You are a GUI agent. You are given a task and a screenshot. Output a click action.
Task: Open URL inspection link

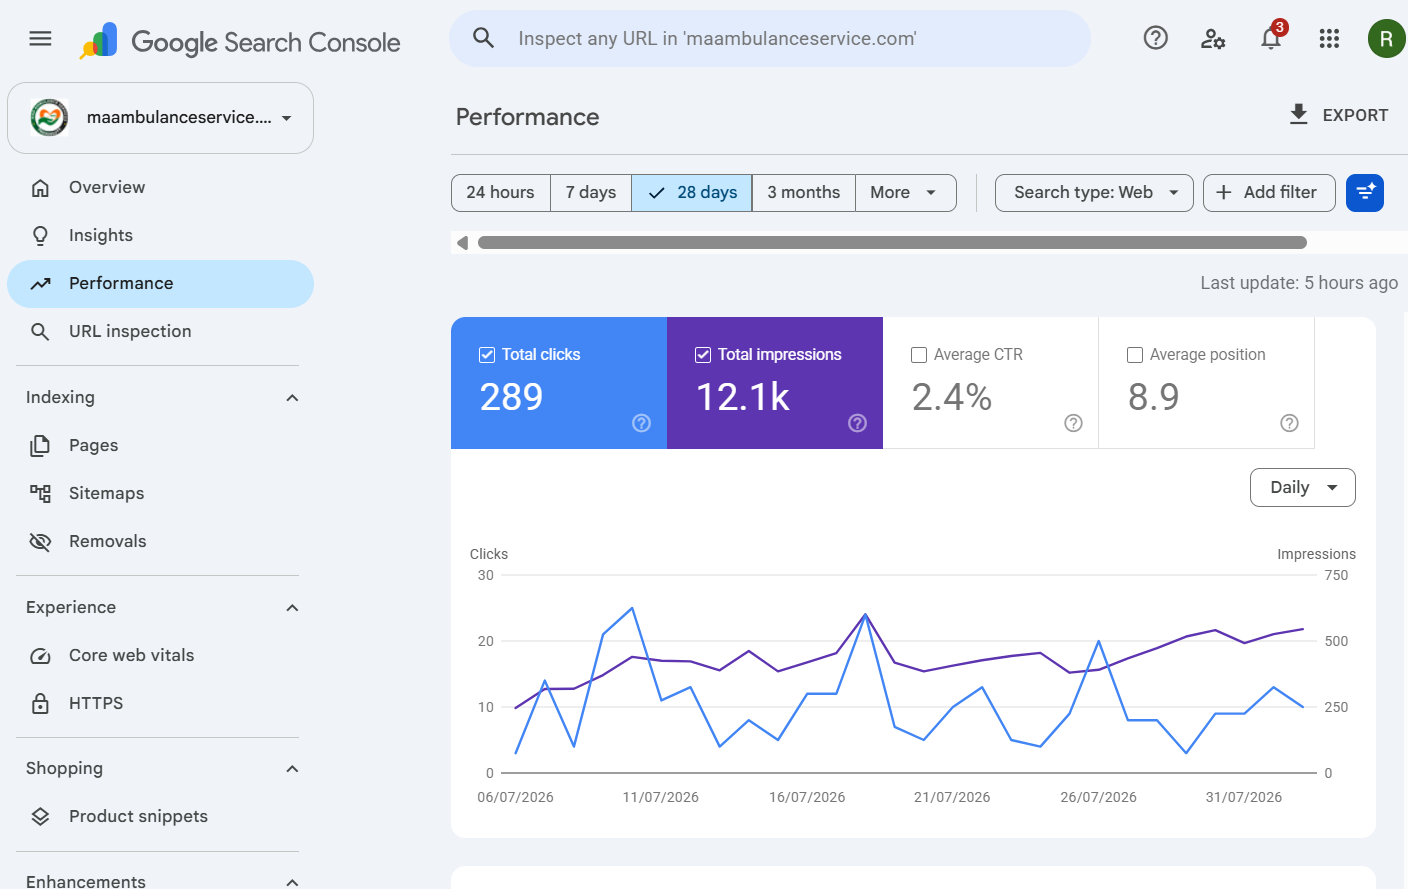pos(160,331)
